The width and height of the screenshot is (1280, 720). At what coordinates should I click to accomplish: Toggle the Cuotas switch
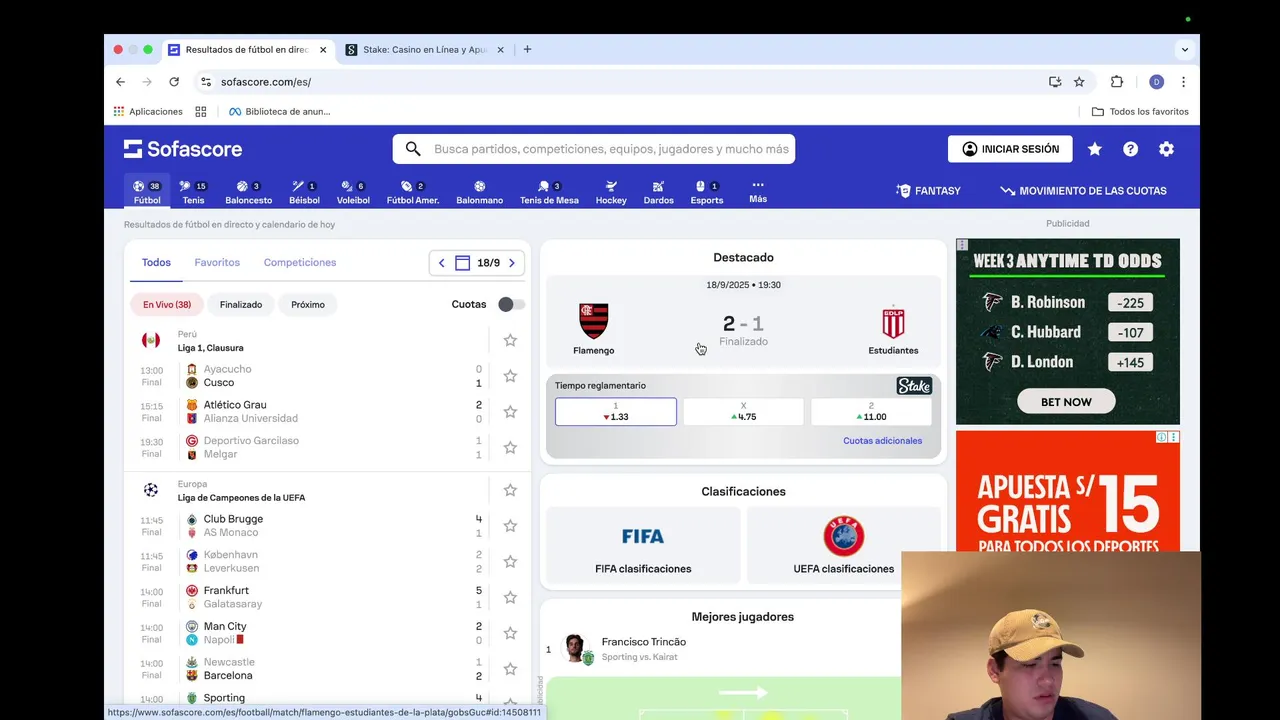pos(511,304)
